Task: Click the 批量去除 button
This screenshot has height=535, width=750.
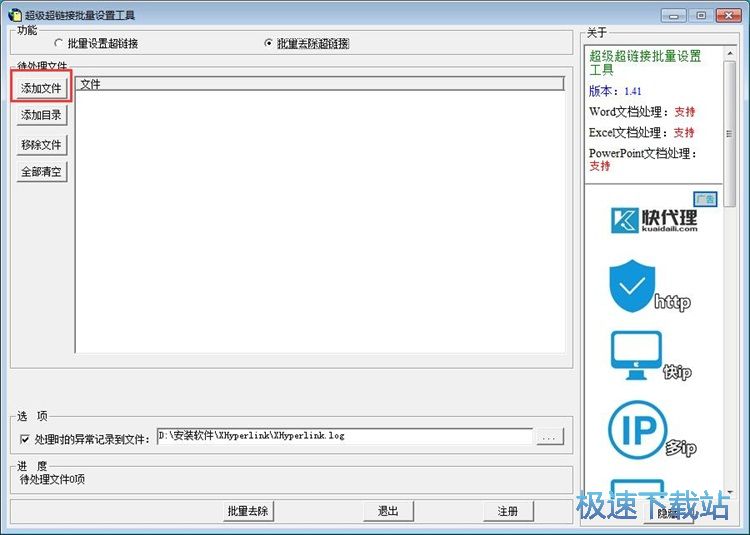Action: [x=247, y=511]
